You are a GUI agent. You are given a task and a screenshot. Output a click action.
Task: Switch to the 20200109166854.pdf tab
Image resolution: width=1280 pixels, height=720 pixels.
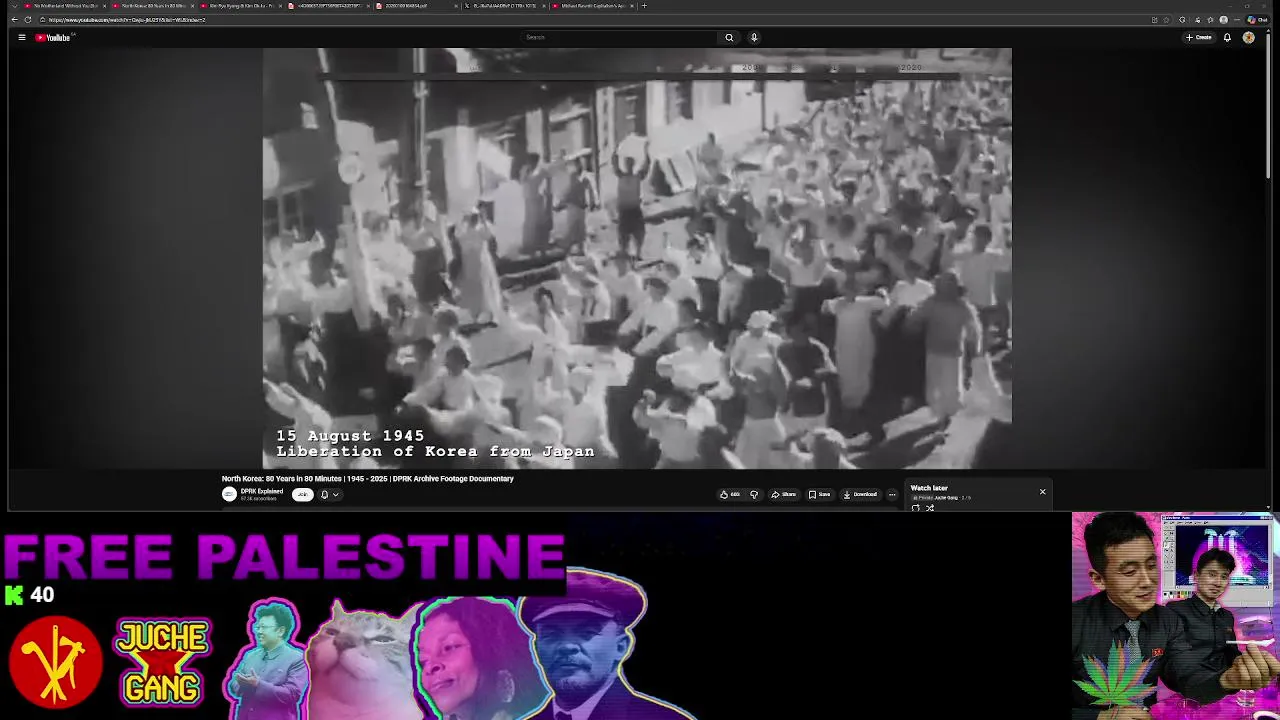click(x=415, y=6)
